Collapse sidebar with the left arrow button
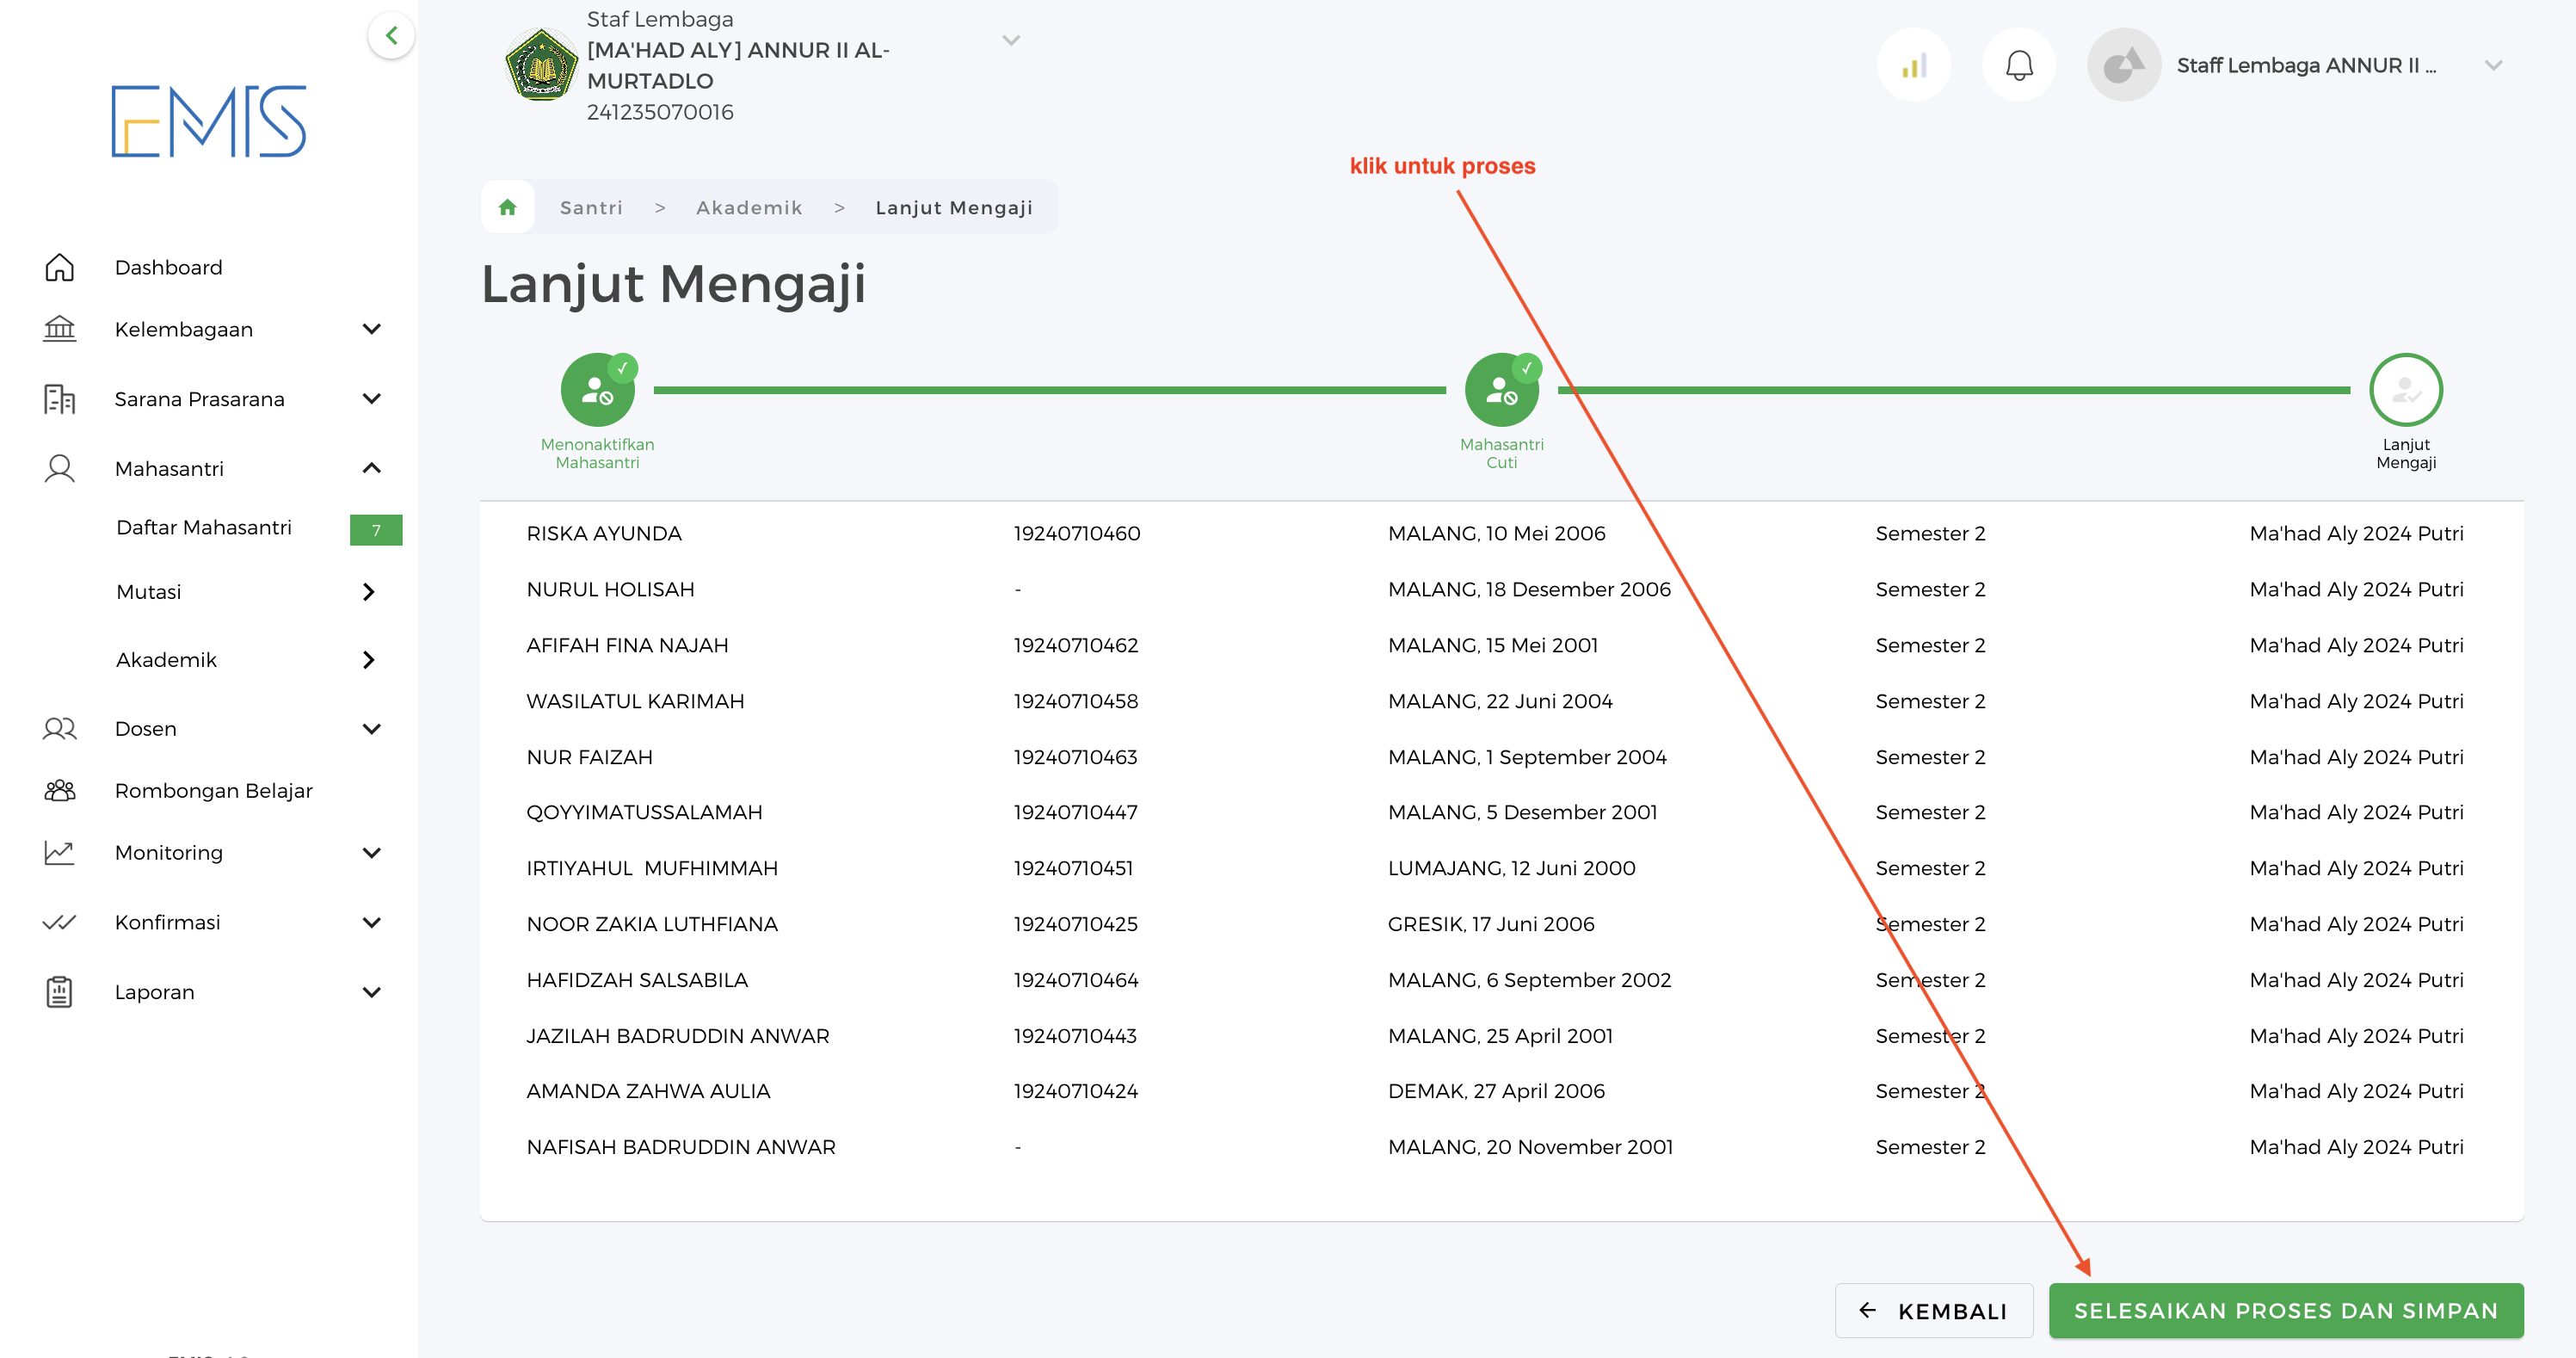Screen dimensions: 2576x1358 click(x=391, y=36)
